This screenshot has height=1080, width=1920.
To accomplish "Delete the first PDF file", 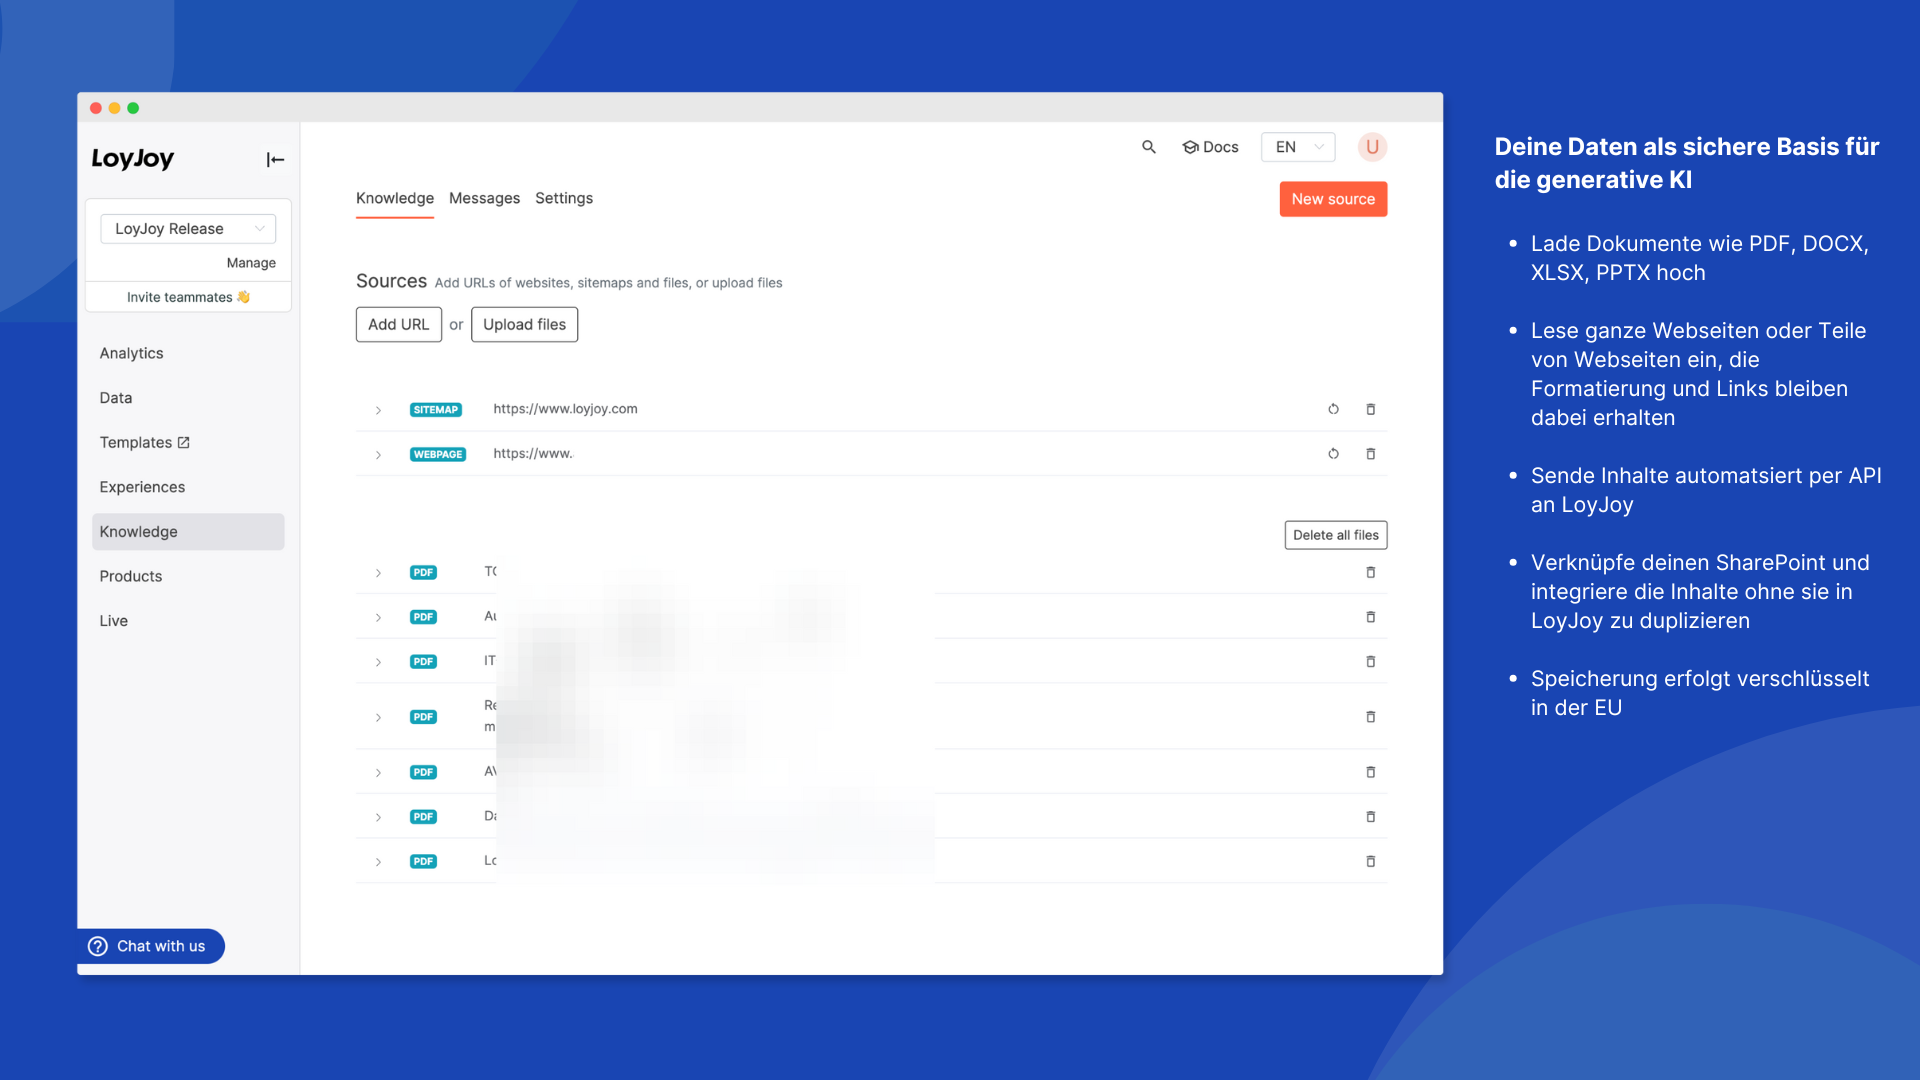I will pos(1371,573).
